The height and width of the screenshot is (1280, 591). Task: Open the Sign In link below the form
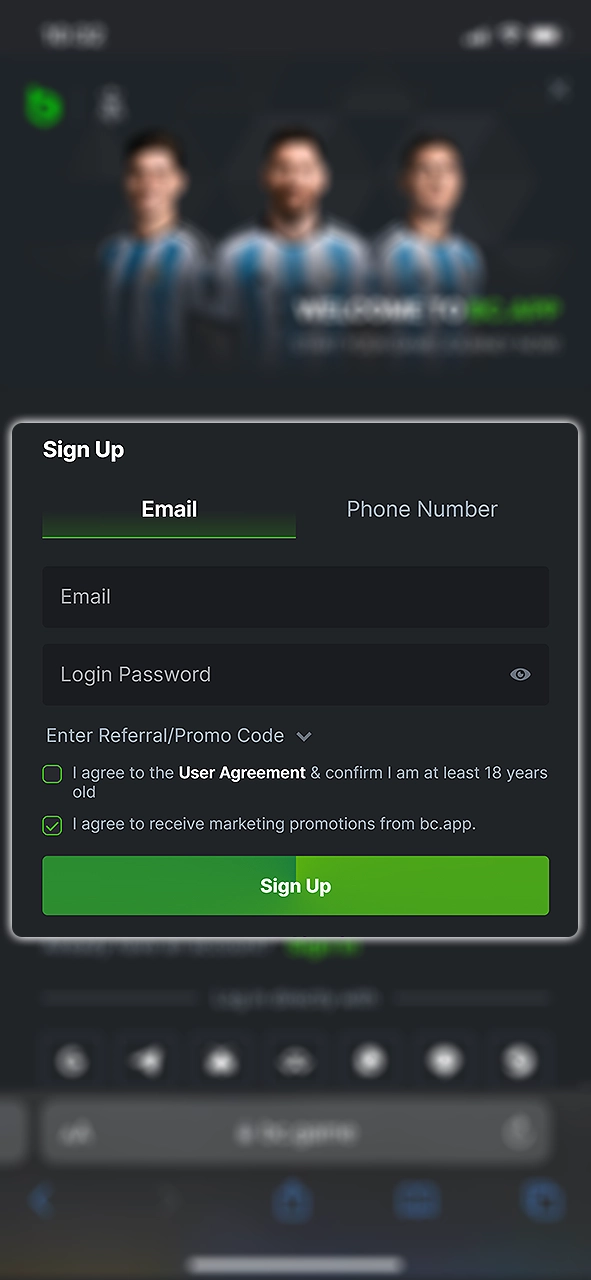point(322,949)
